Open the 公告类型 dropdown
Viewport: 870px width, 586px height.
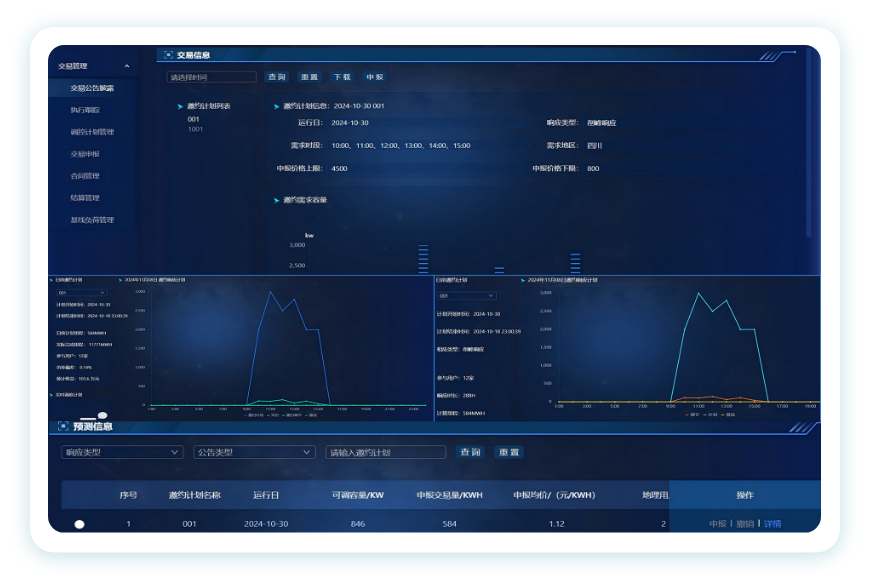[x=254, y=452]
